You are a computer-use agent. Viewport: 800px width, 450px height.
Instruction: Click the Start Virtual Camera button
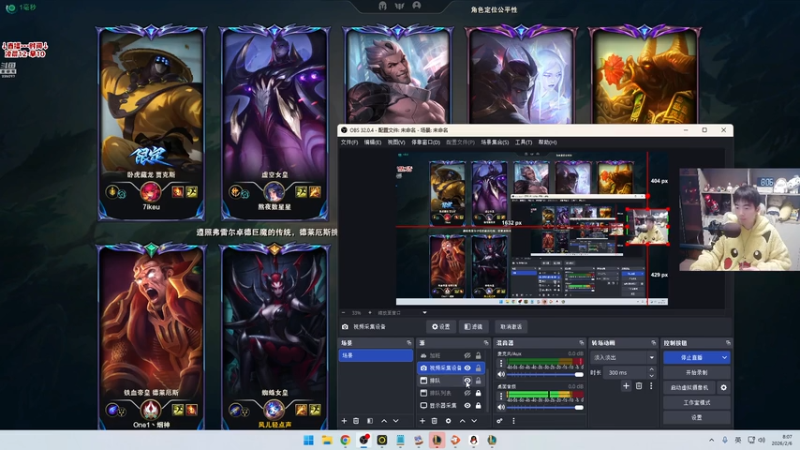coord(689,388)
